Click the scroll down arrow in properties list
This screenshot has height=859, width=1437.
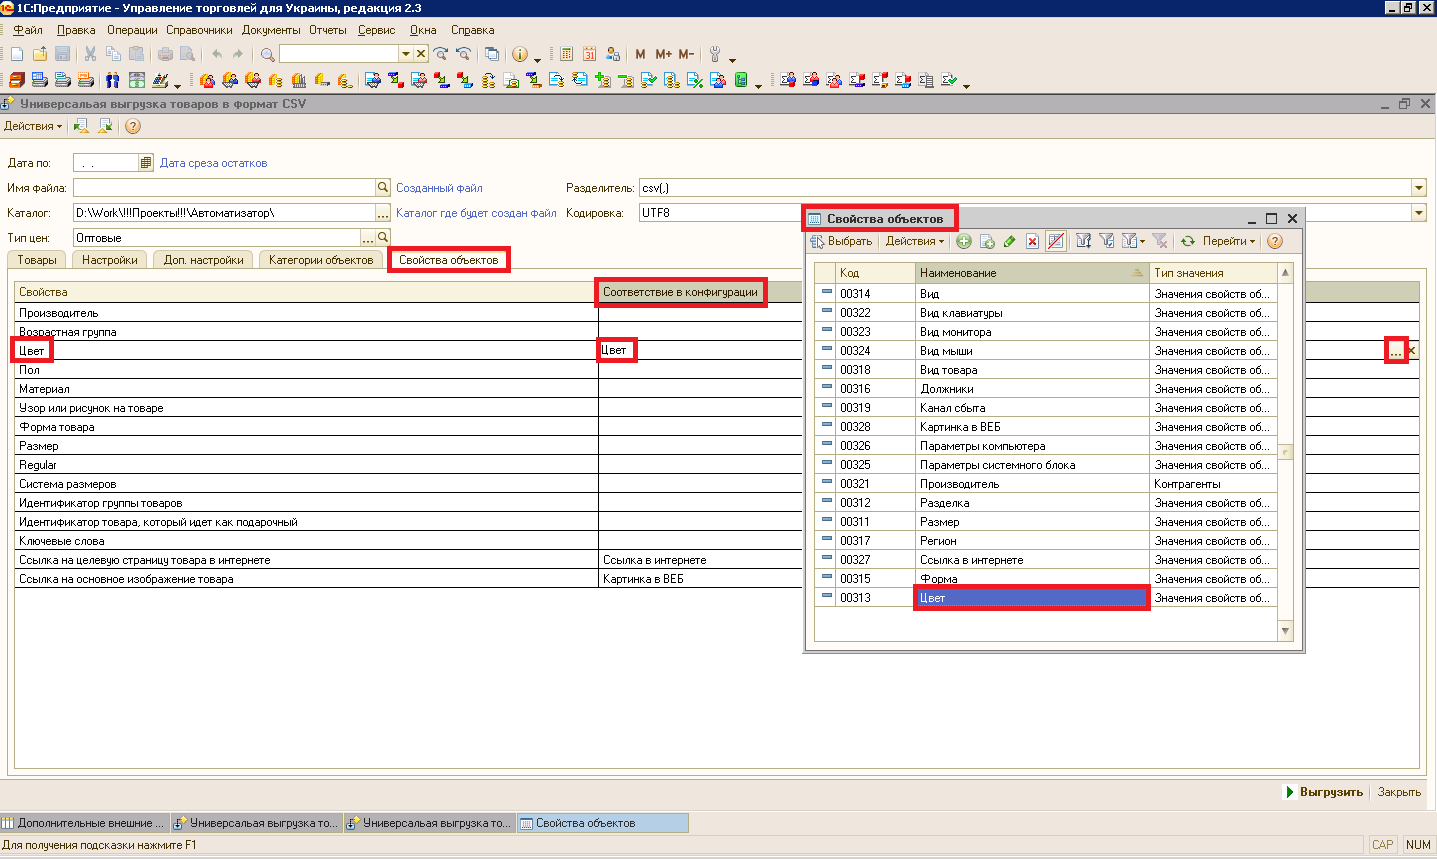coord(1286,630)
